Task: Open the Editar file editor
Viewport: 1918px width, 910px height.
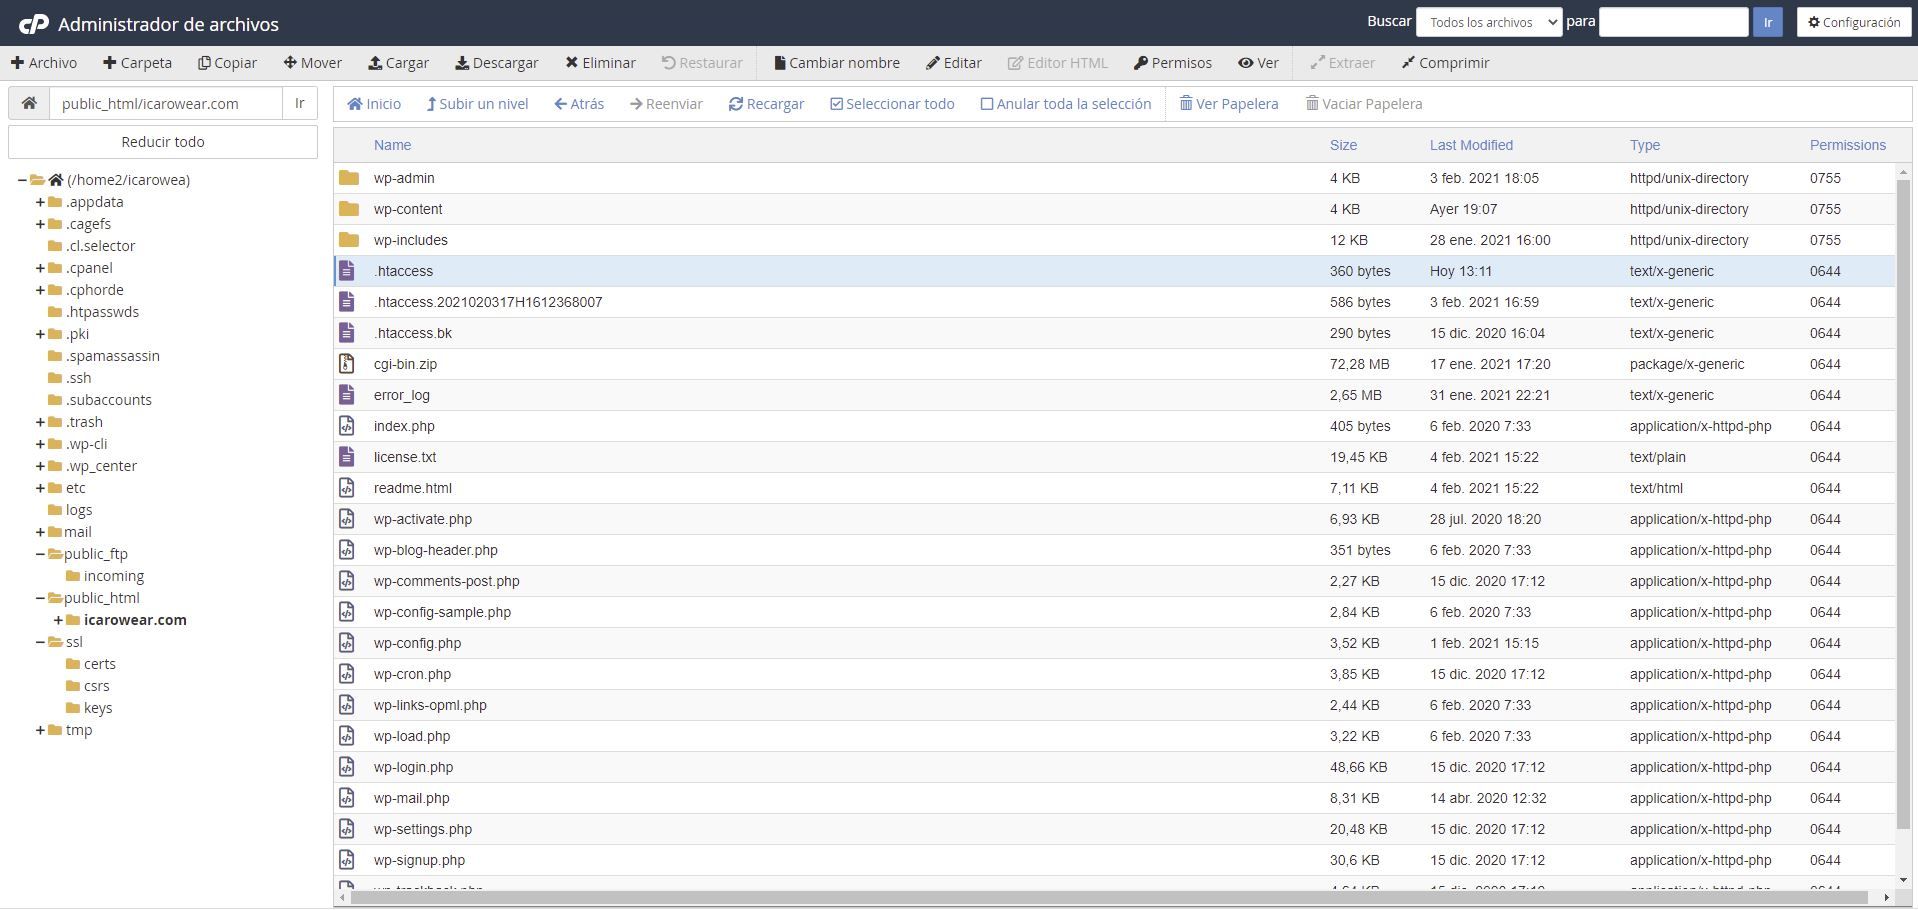Action: click(953, 62)
